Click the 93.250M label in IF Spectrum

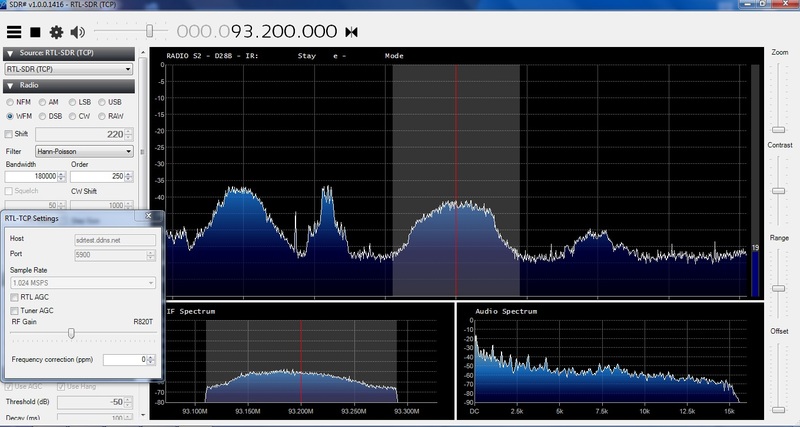tap(354, 411)
